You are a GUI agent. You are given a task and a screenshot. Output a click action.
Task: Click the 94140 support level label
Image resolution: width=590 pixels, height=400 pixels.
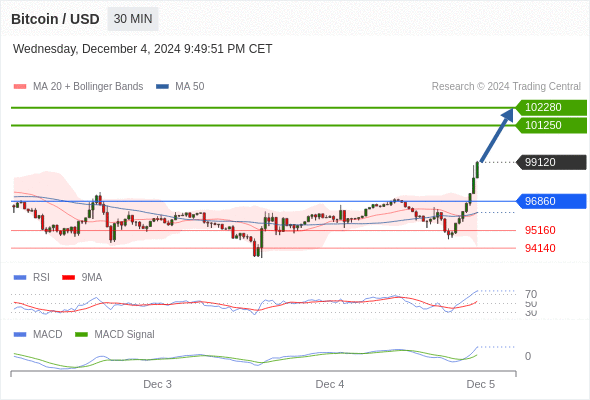tap(540, 248)
